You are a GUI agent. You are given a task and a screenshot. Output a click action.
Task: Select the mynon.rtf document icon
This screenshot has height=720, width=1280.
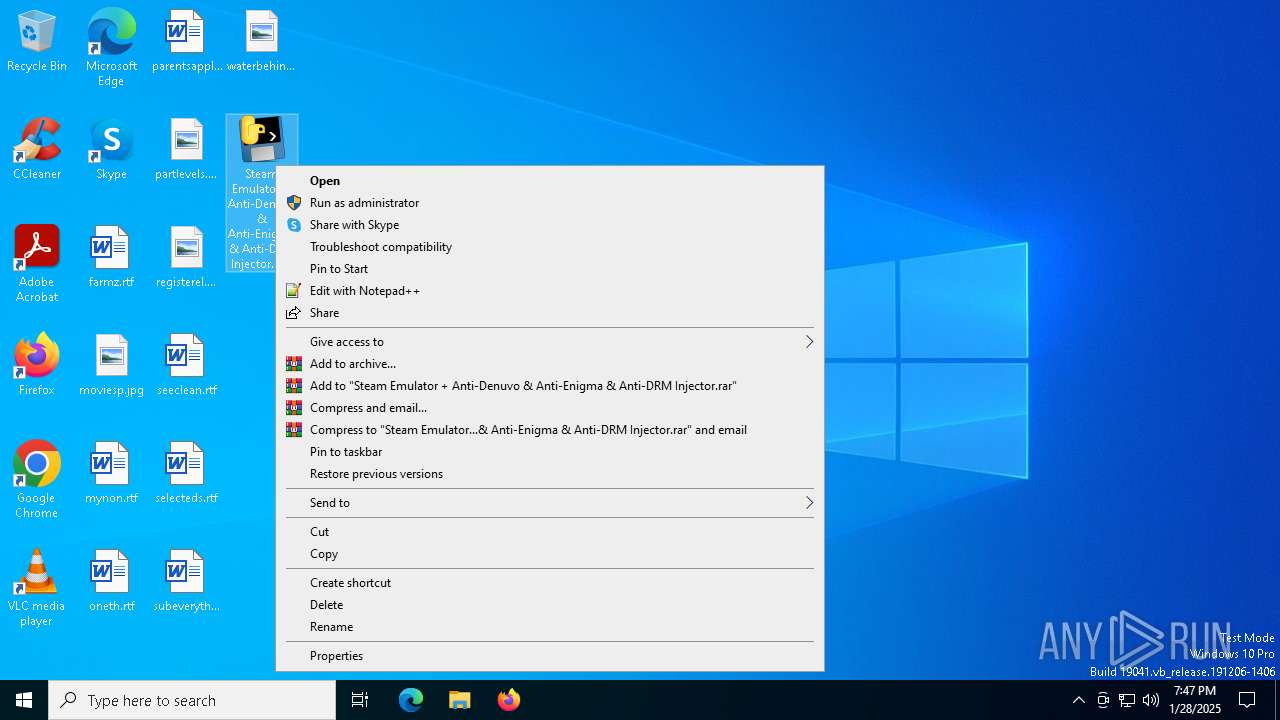[111, 474]
